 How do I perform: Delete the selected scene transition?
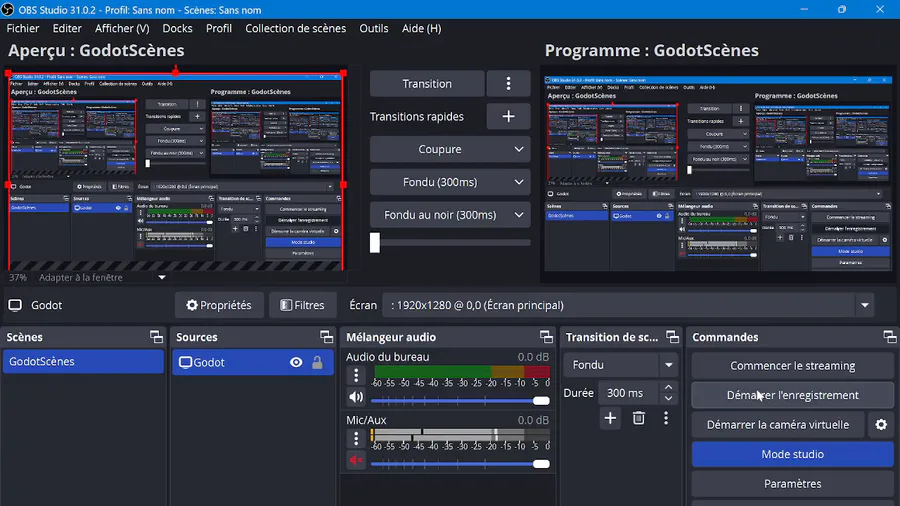tap(638, 418)
